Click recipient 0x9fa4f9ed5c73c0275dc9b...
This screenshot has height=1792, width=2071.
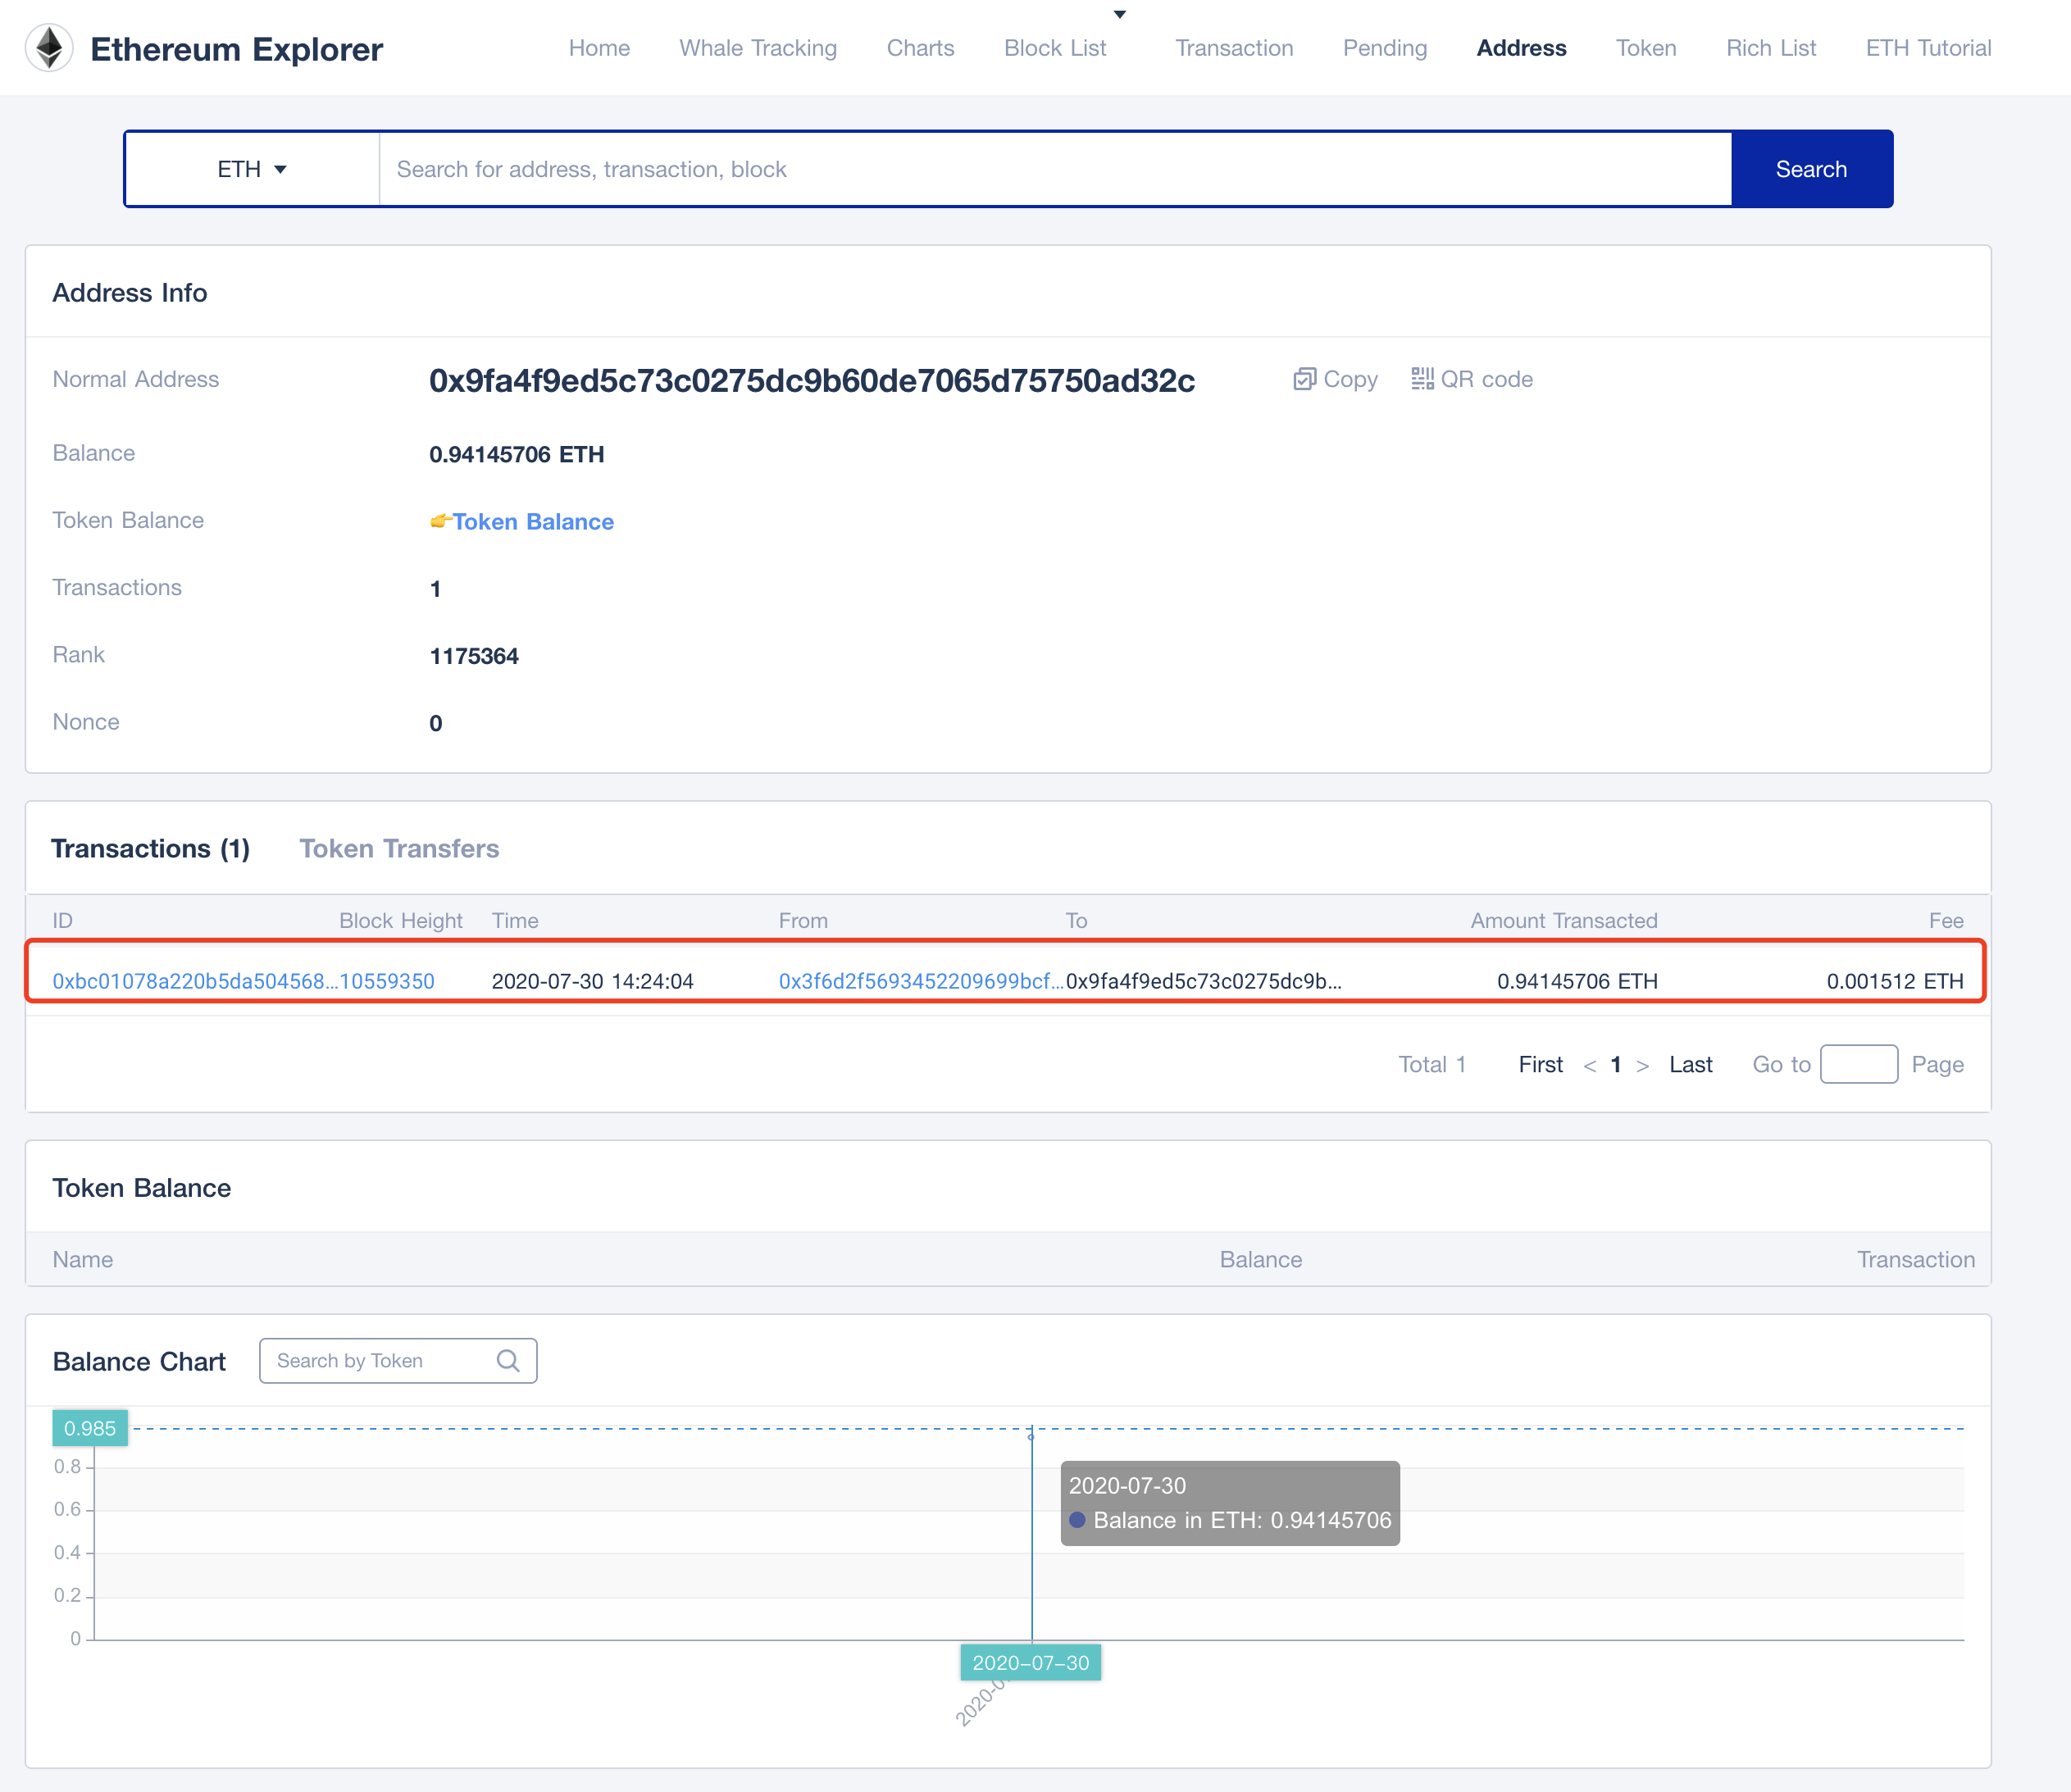(1204, 981)
